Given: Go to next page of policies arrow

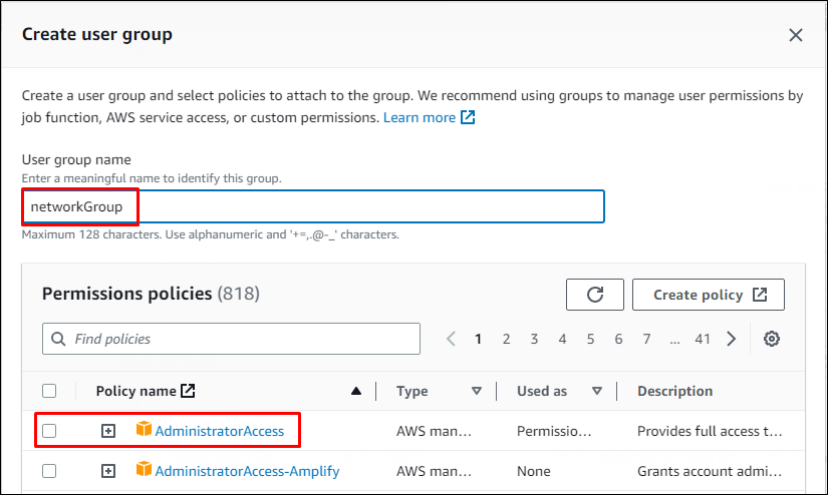Looking at the screenshot, I should pos(732,339).
